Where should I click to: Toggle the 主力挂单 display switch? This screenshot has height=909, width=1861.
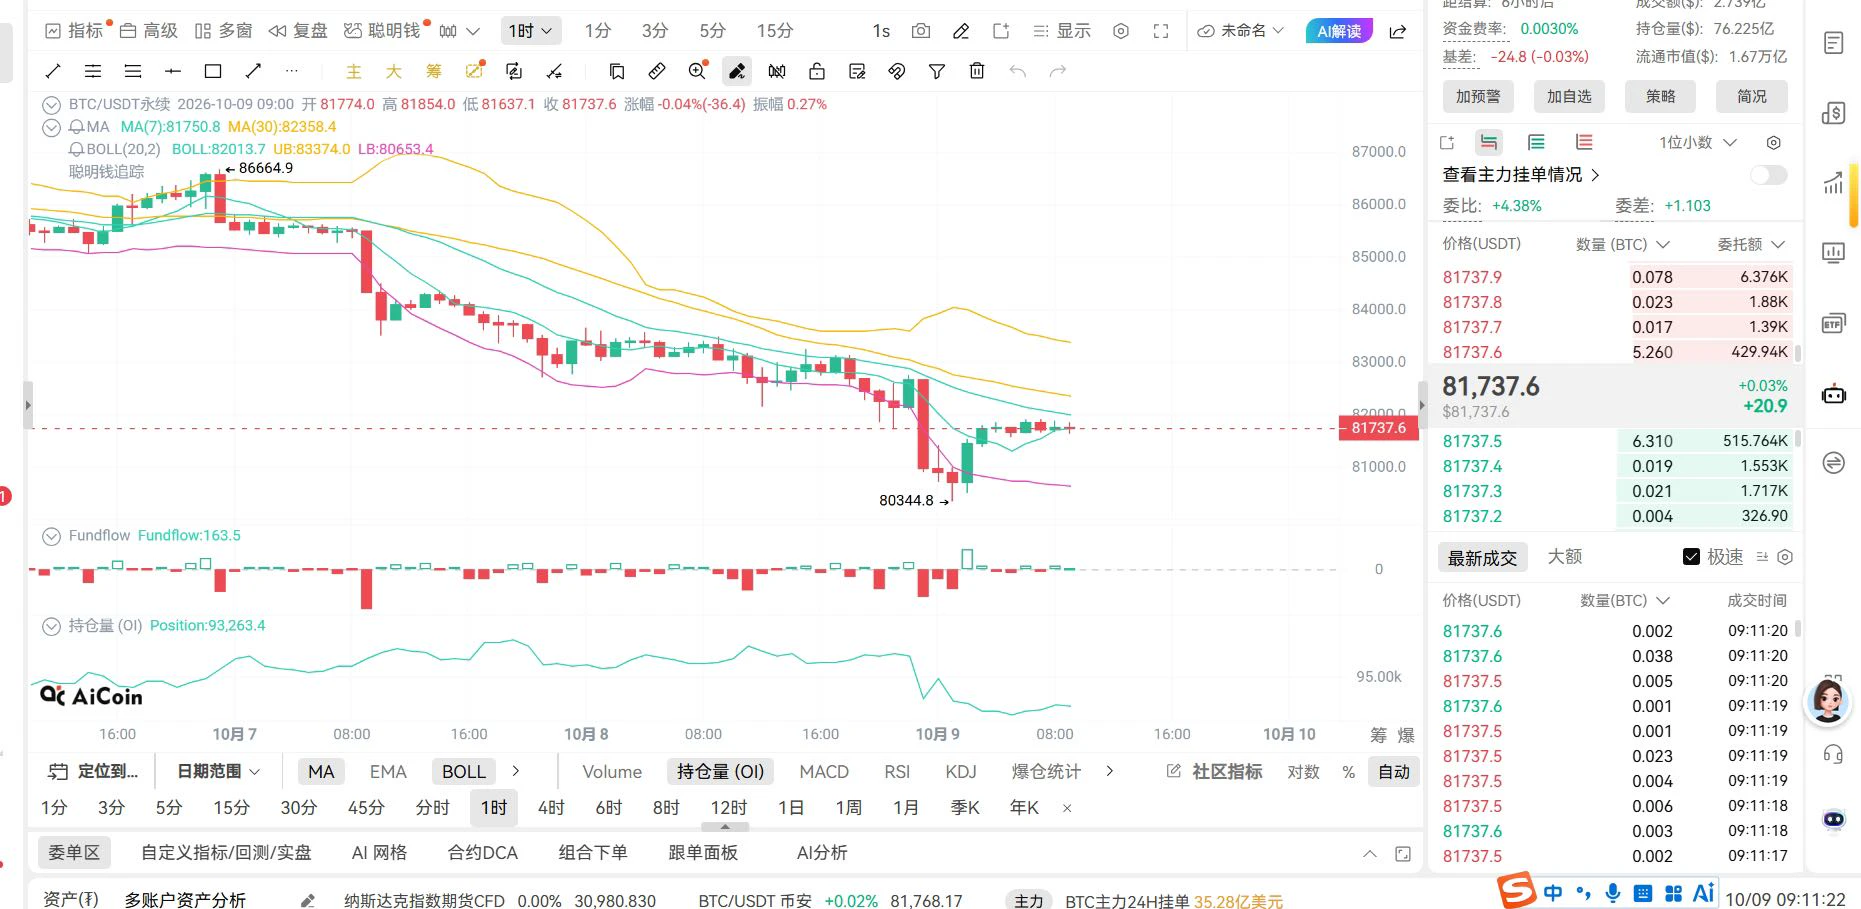[1768, 175]
